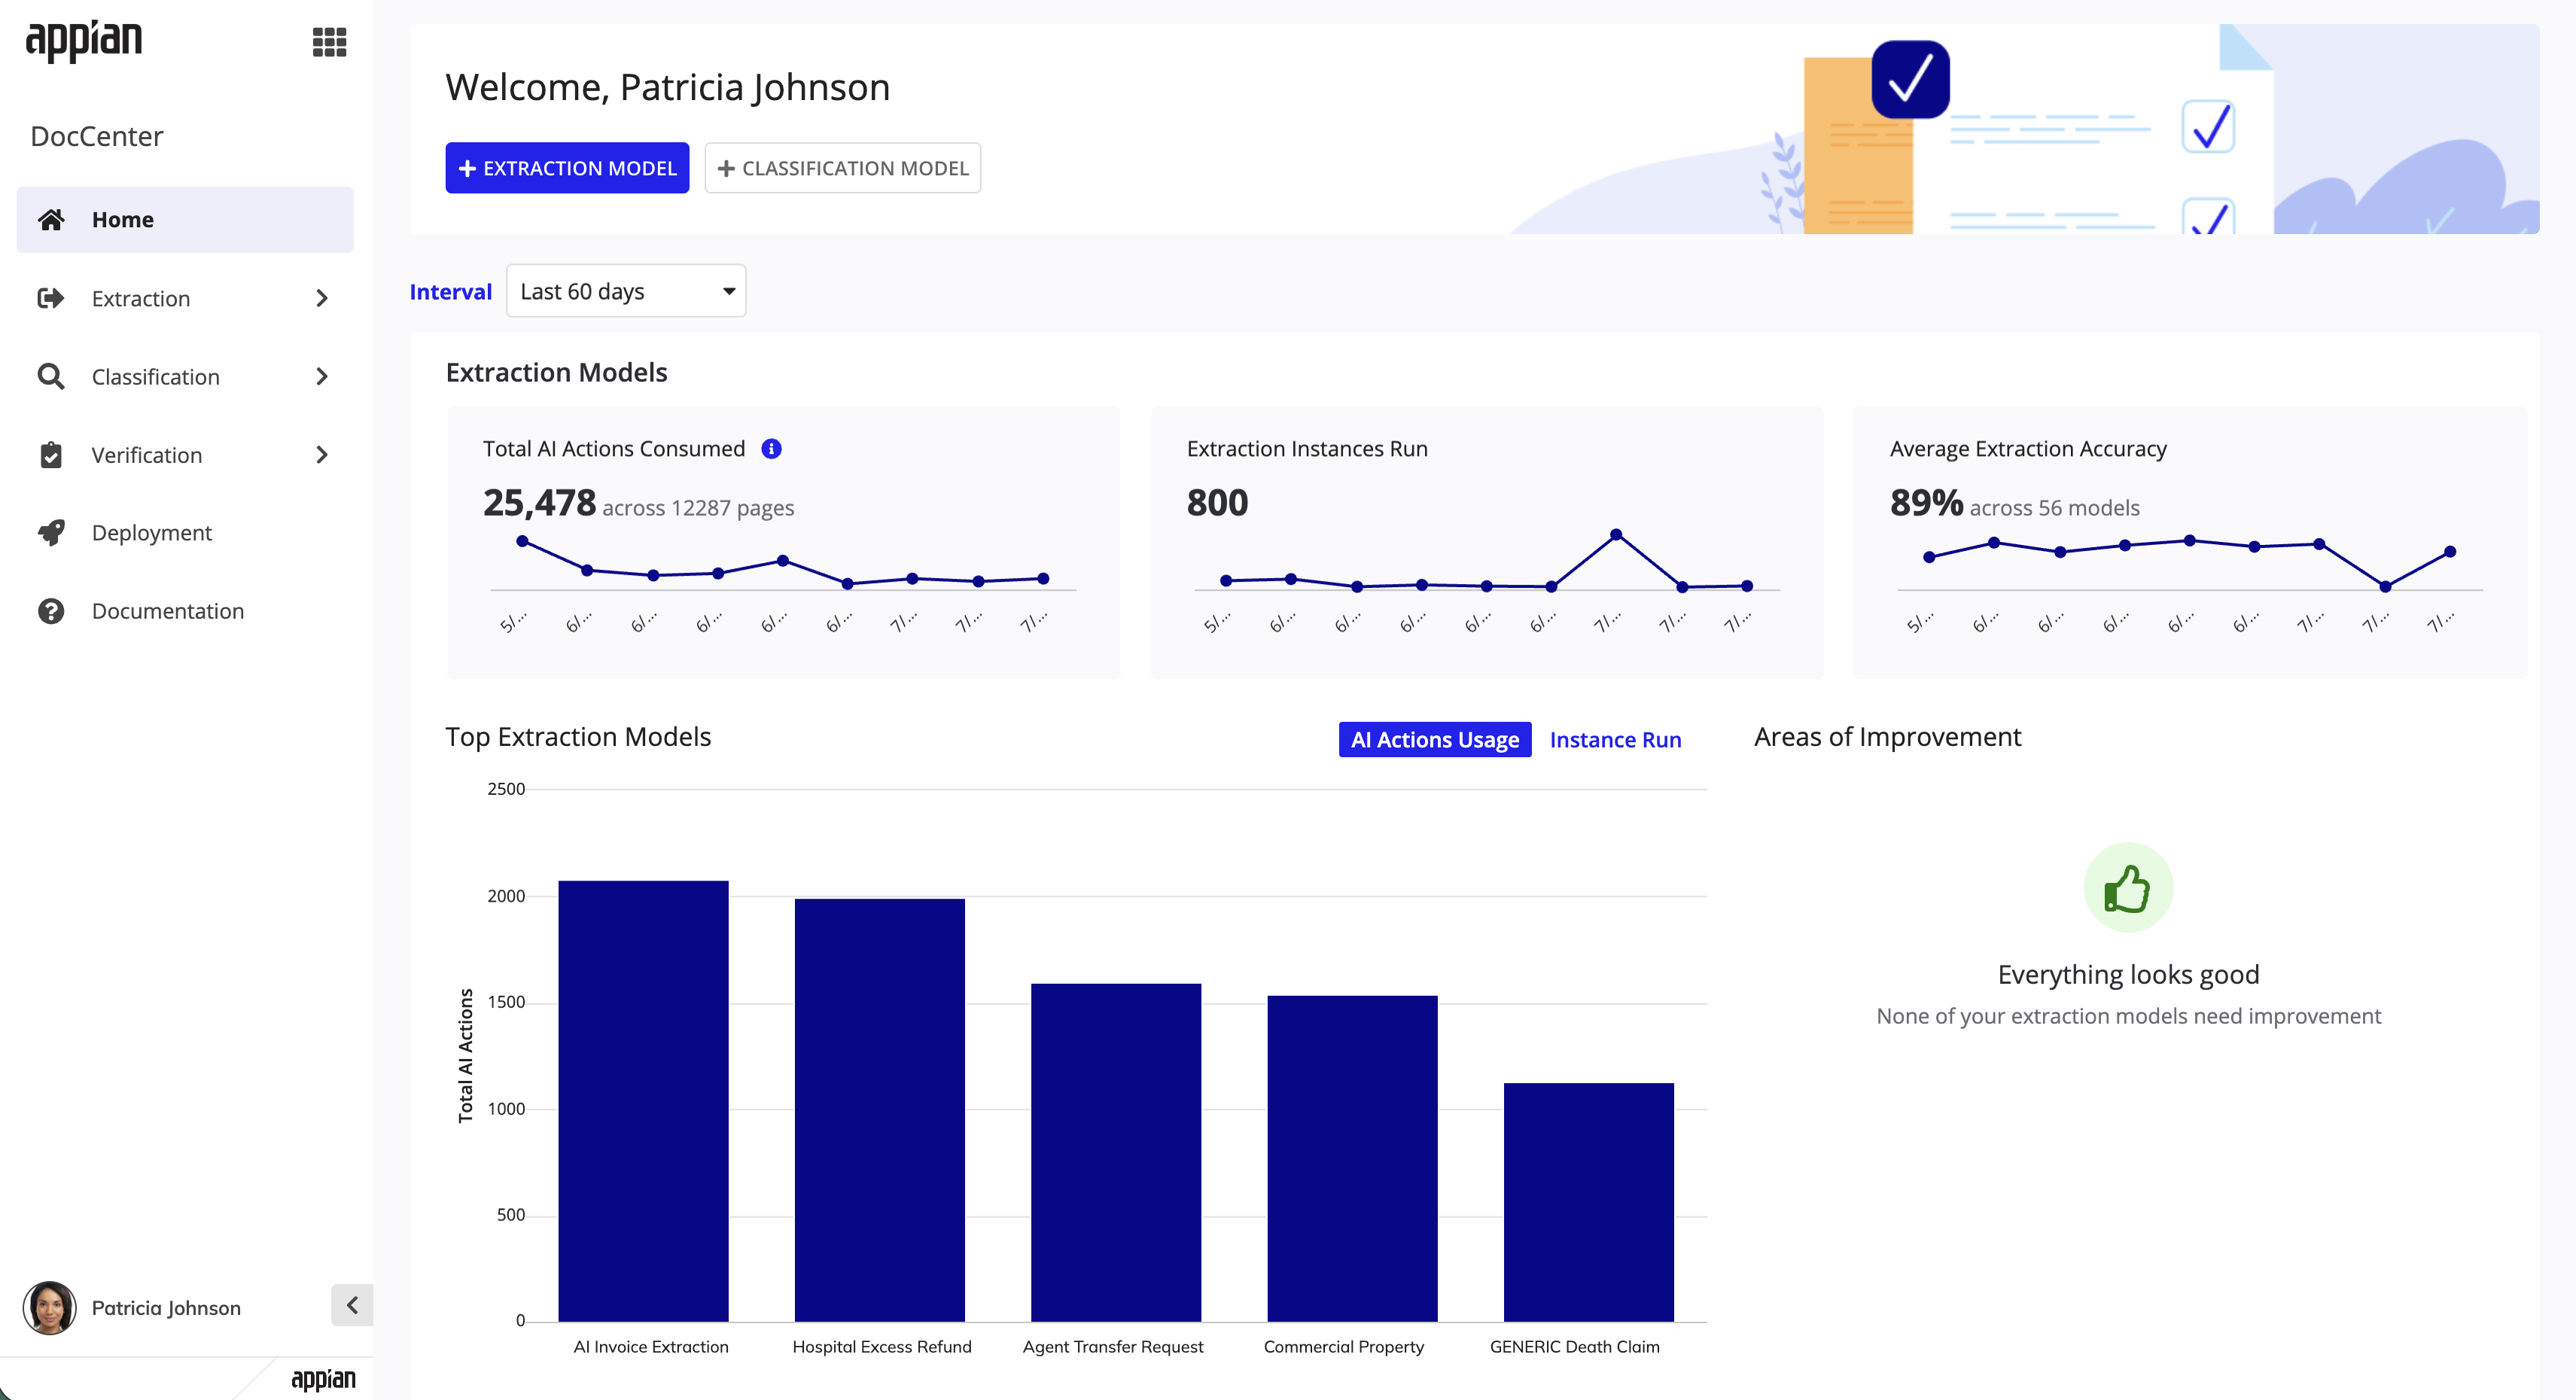Click the Extraction arrow icon
This screenshot has height=1400, width=2576.
coord(51,298)
